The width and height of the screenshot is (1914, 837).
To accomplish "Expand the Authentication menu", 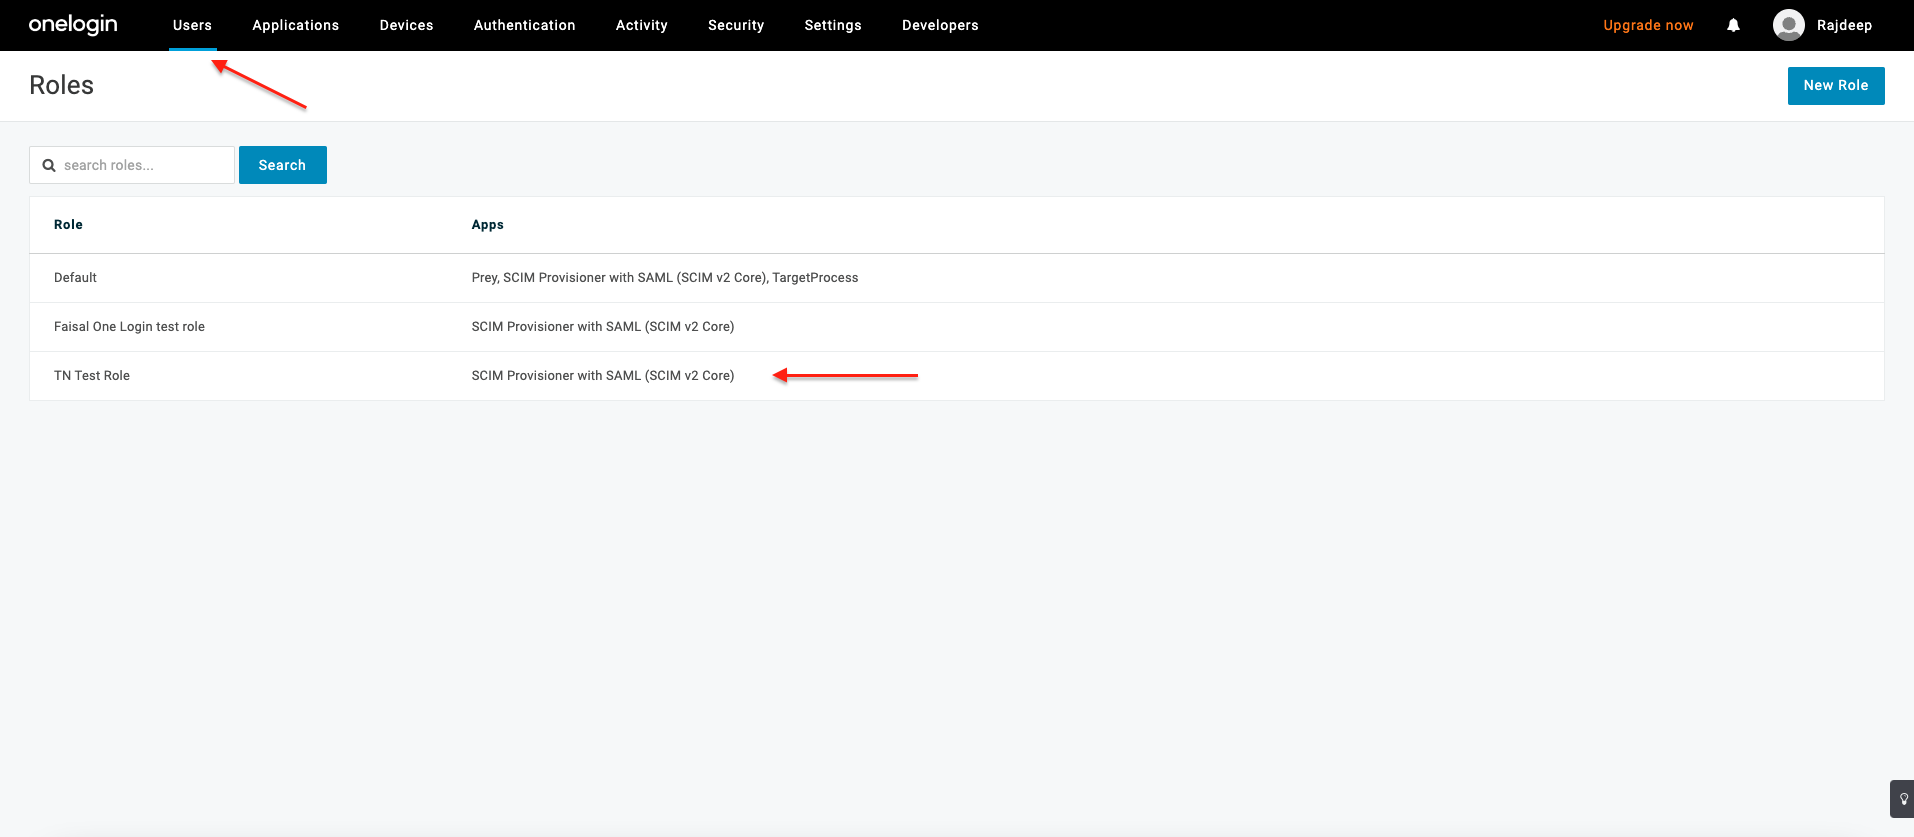I will pyautogui.click(x=524, y=25).
